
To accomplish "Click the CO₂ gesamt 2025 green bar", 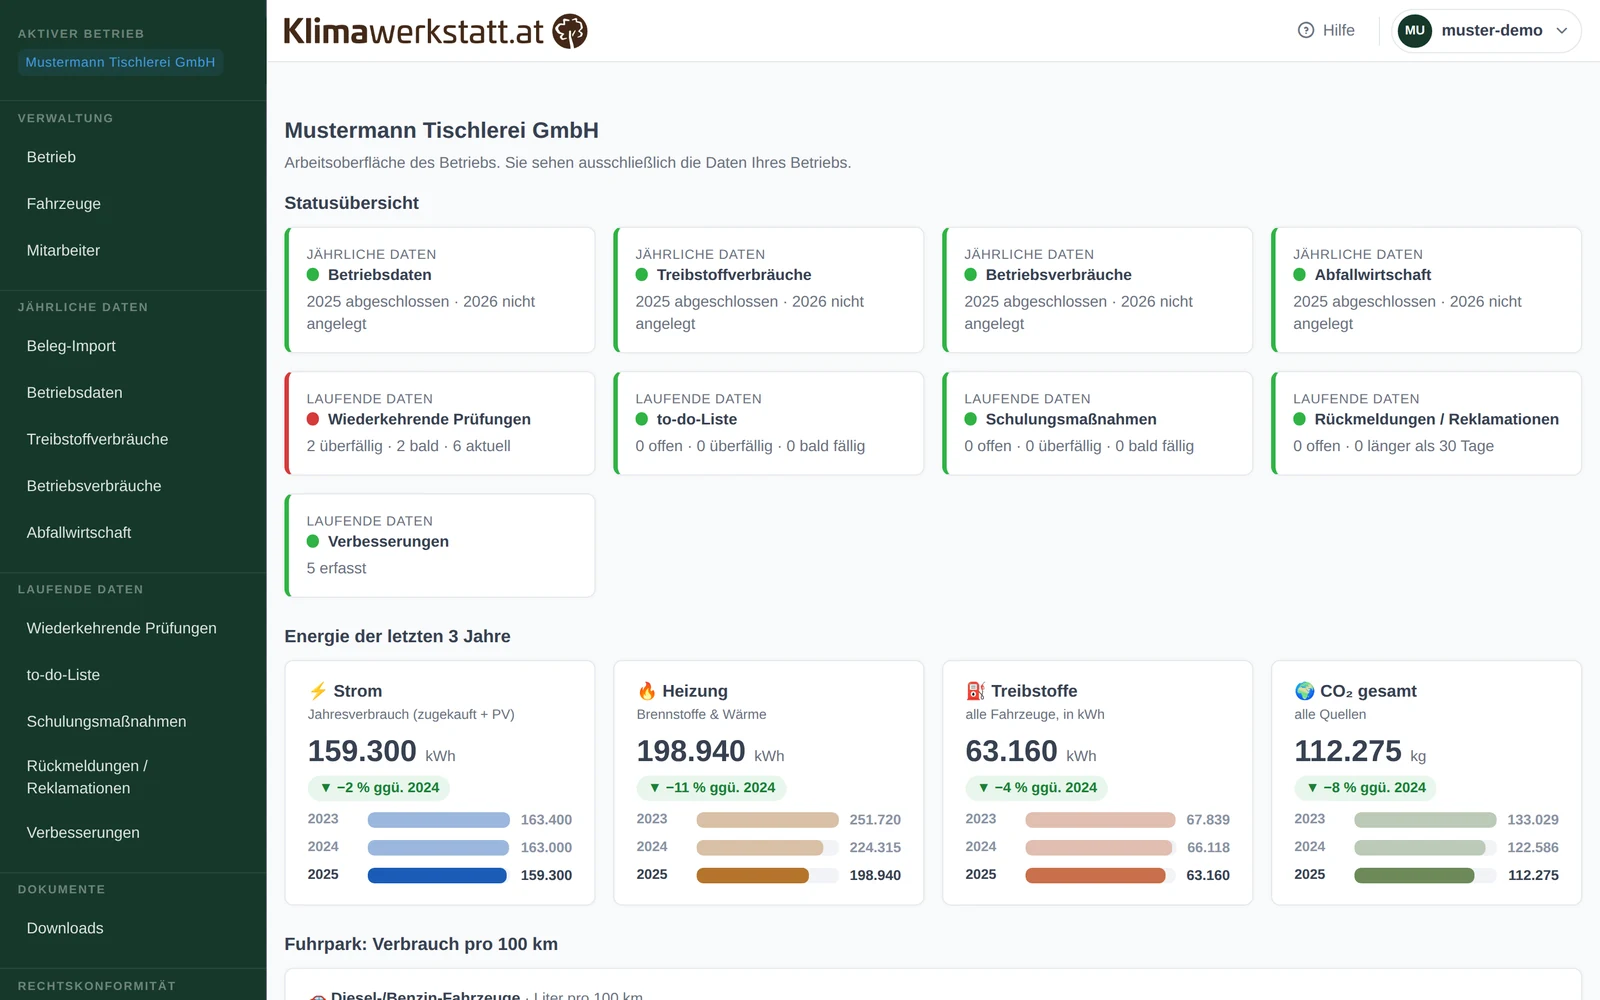I will pyautogui.click(x=1414, y=875).
